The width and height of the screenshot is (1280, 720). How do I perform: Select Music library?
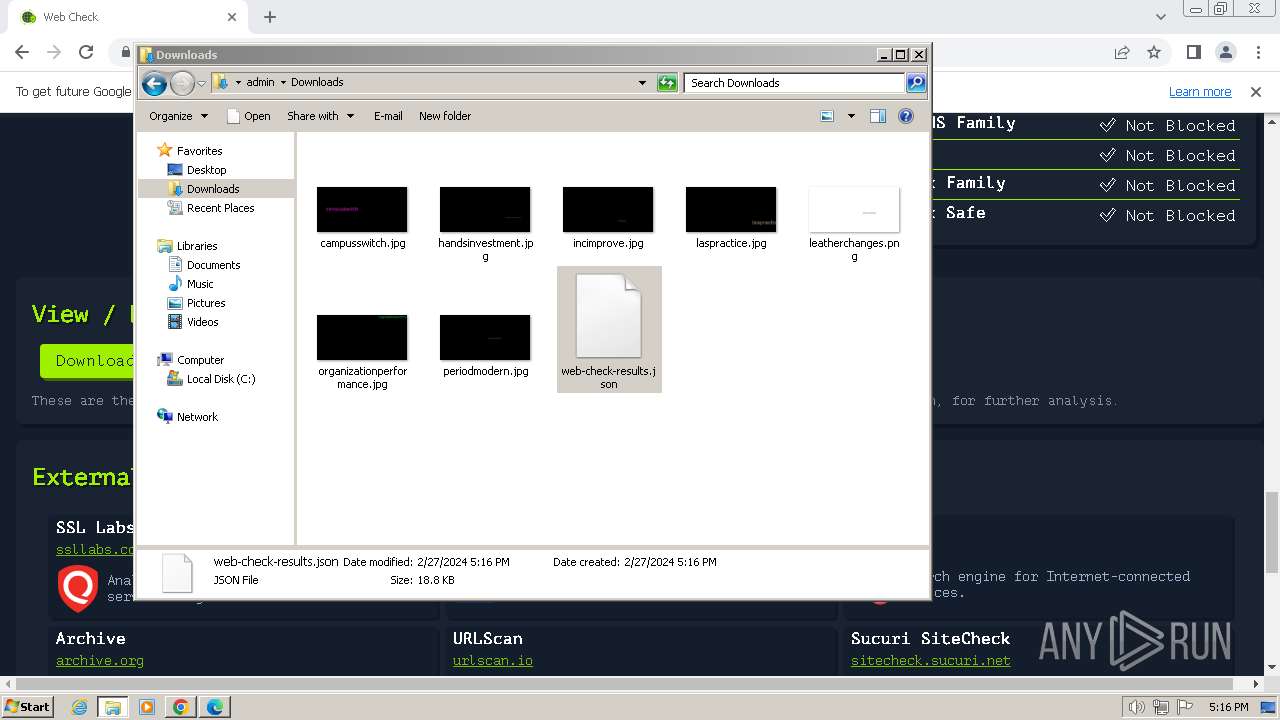coord(200,284)
